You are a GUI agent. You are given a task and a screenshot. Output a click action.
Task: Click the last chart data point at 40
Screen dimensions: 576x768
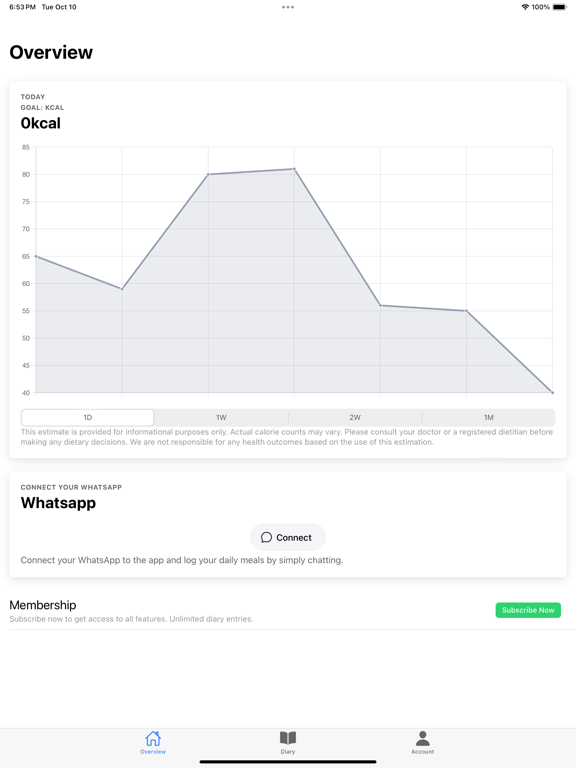[x=552, y=392]
